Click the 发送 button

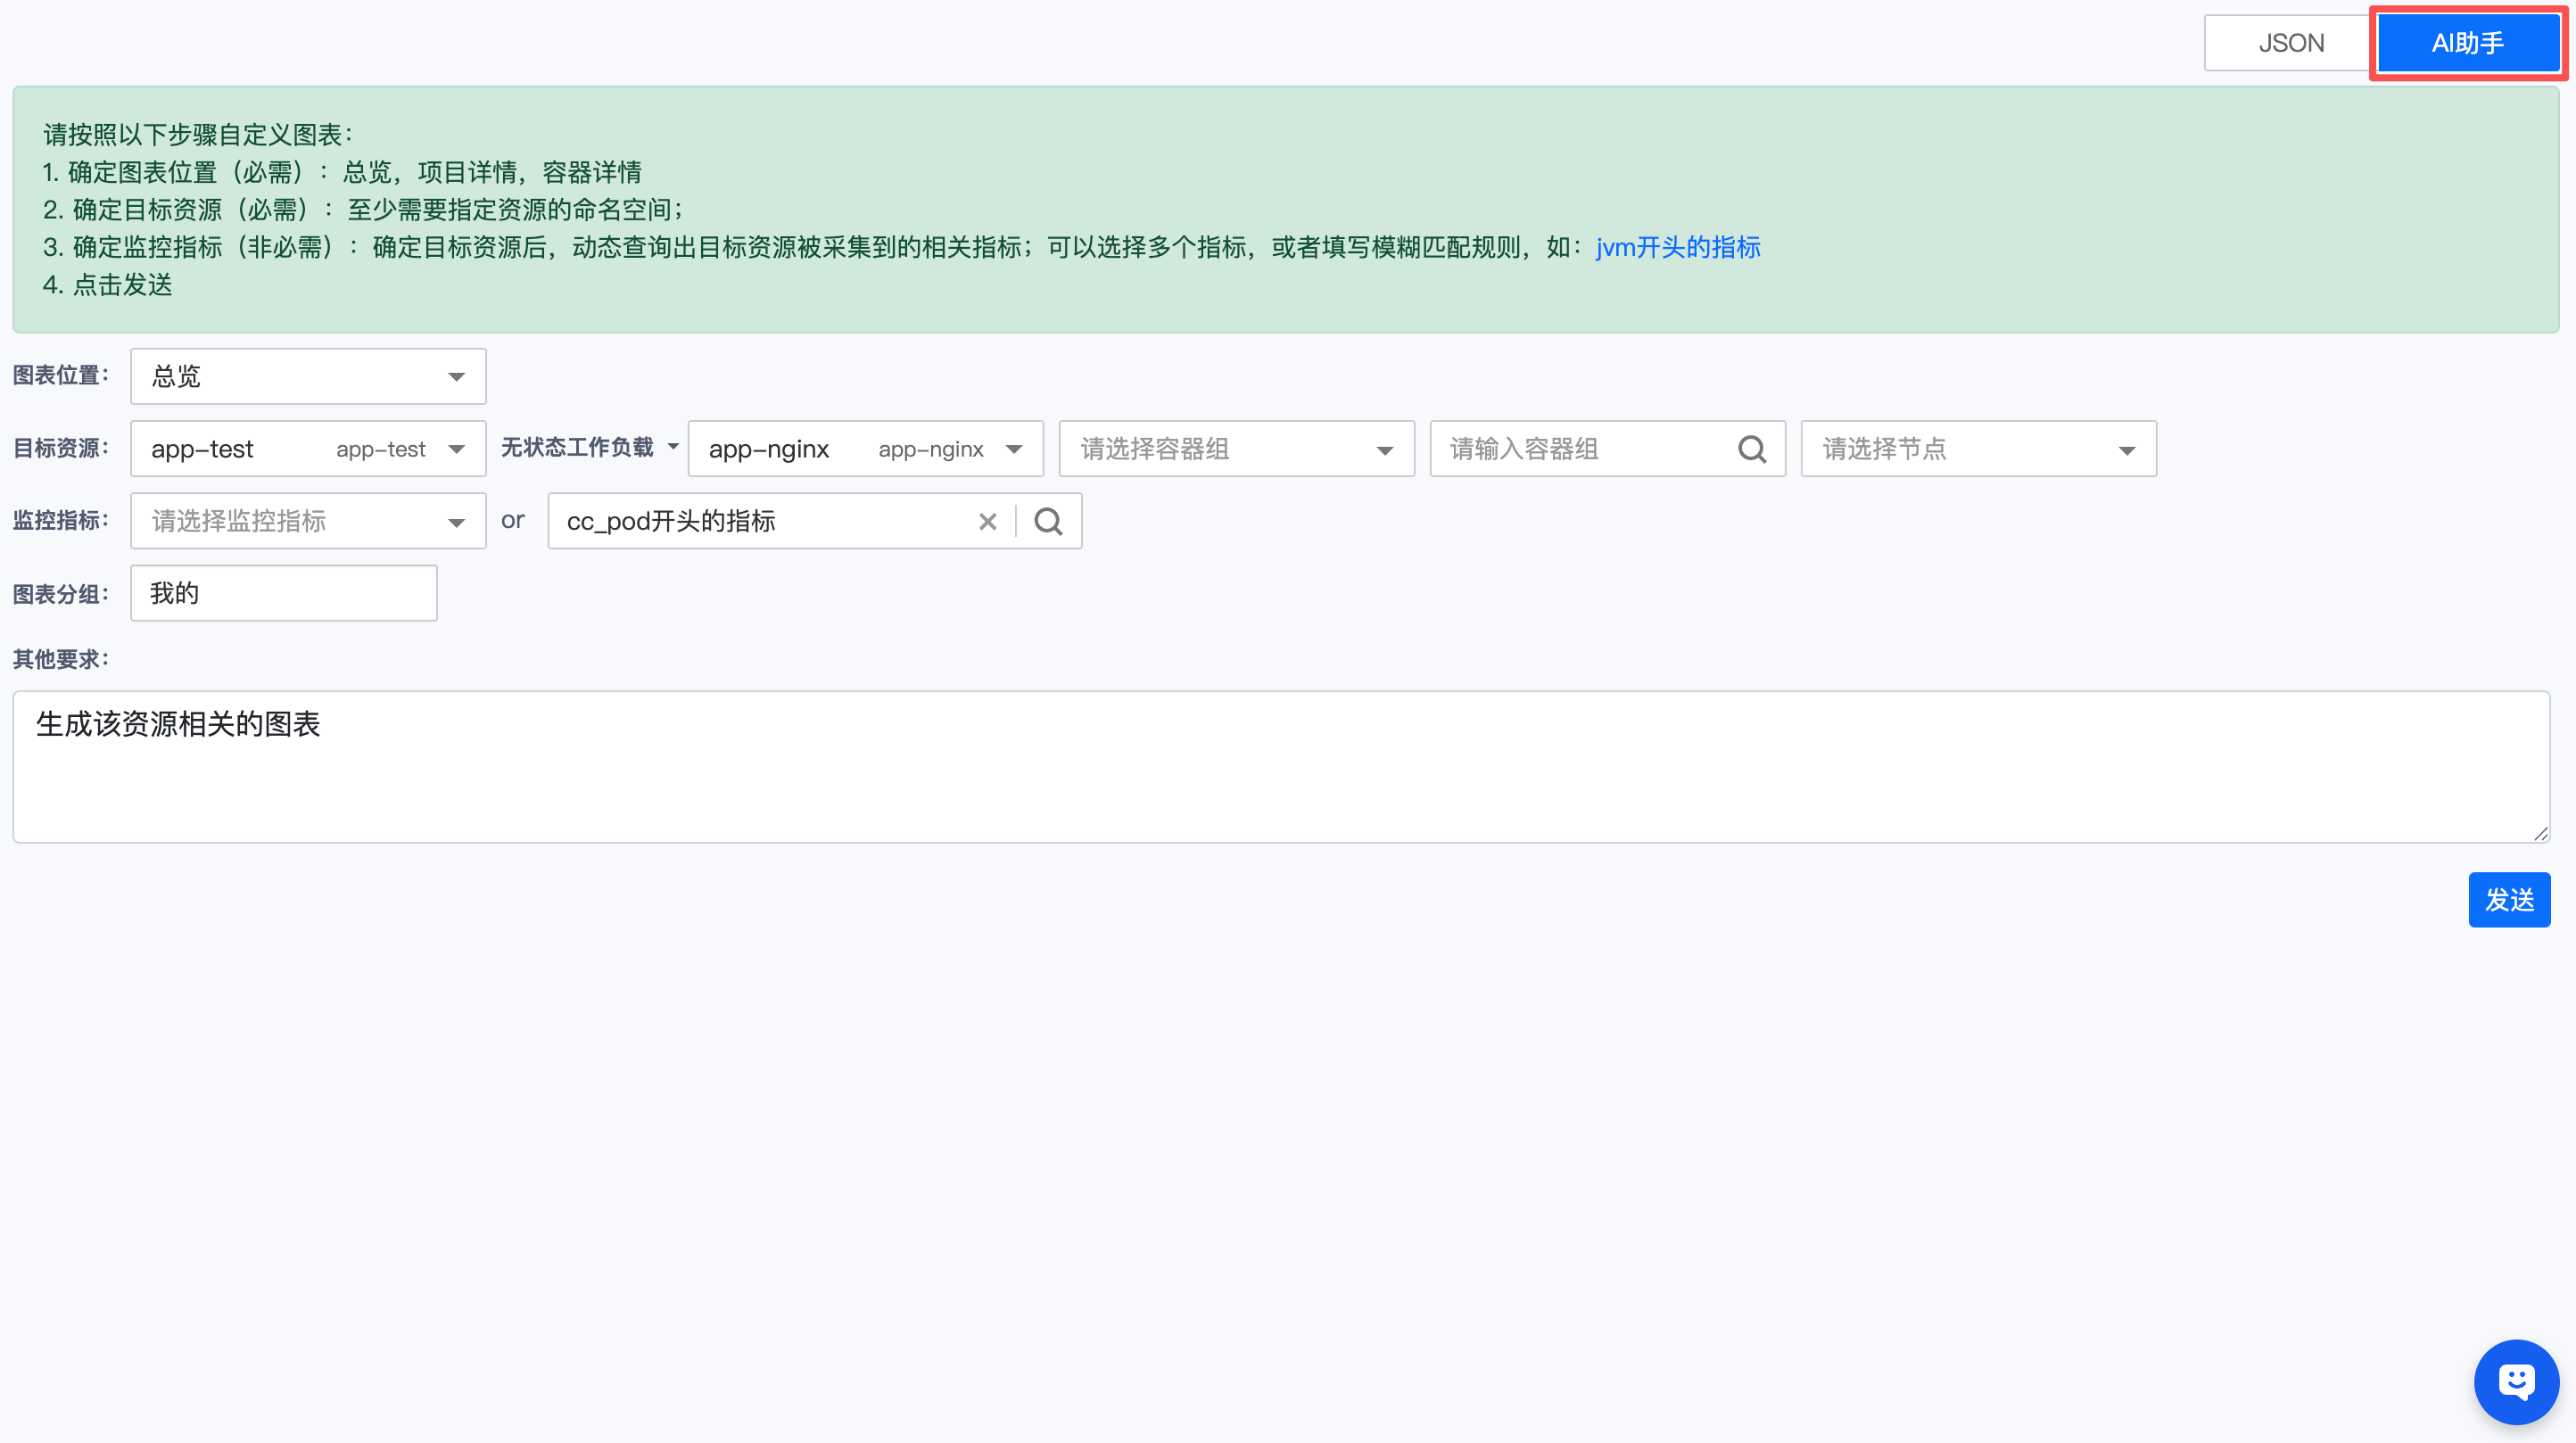(2508, 899)
